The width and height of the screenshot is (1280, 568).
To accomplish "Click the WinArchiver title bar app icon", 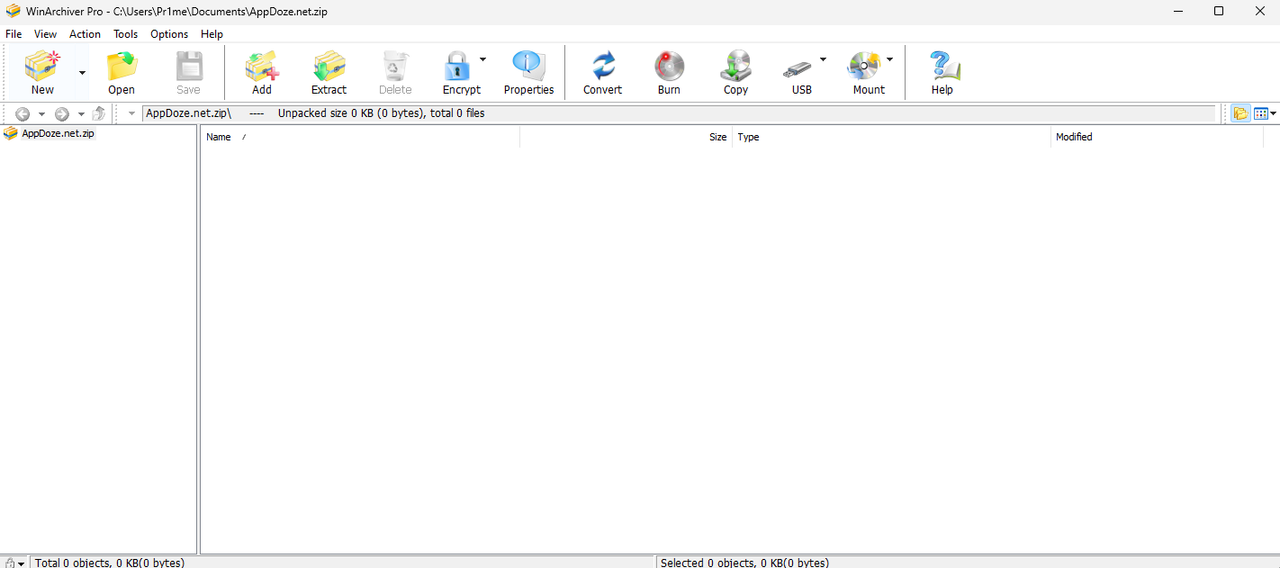I will [13, 11].
